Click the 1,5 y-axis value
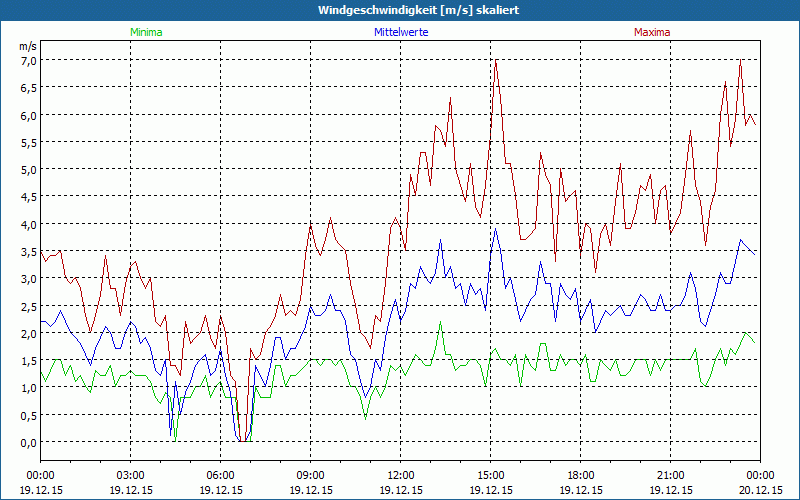The image size is (800, 500). point(29,361)
